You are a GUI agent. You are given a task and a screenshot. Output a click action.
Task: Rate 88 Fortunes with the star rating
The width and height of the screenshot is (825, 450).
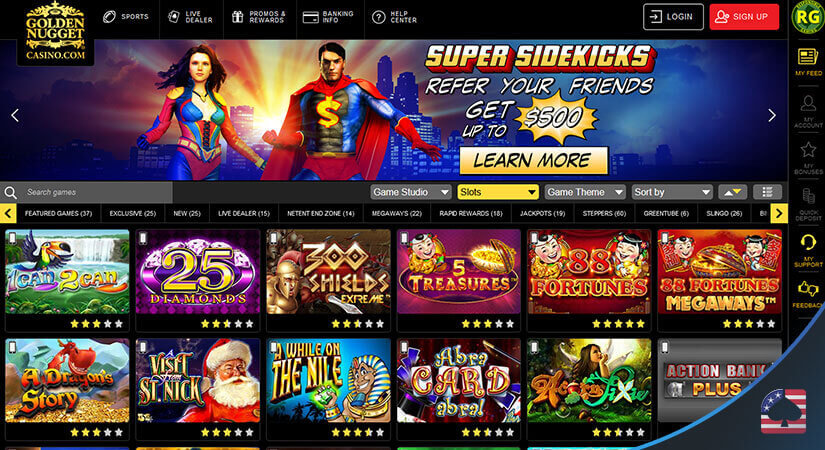(x=618, y=324)
